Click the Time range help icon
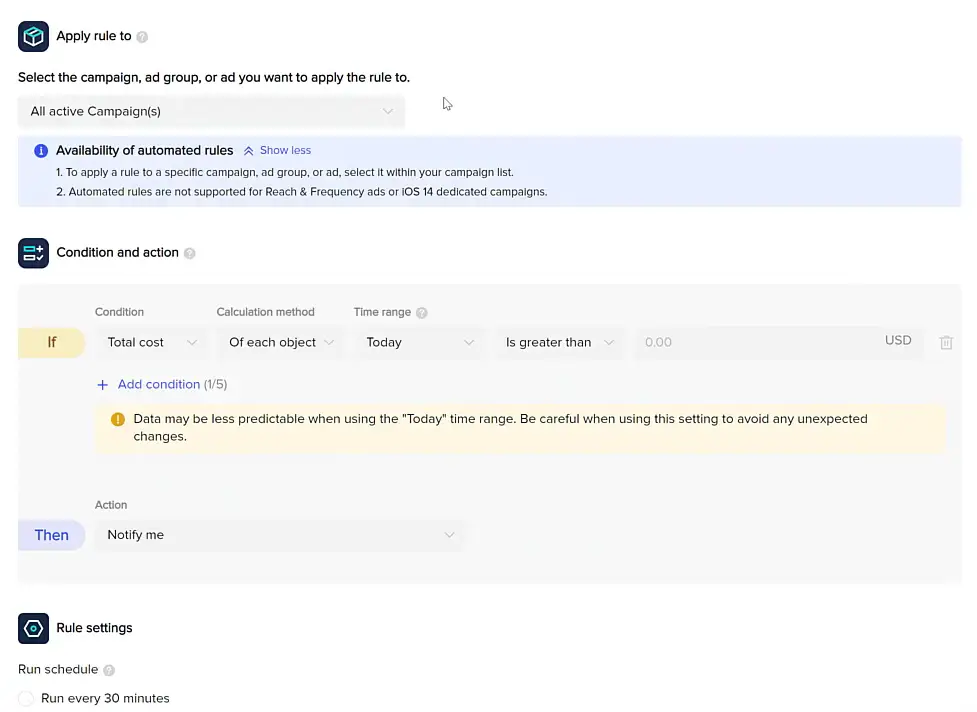Screen dimensions: 977x712 coord(421,313)
